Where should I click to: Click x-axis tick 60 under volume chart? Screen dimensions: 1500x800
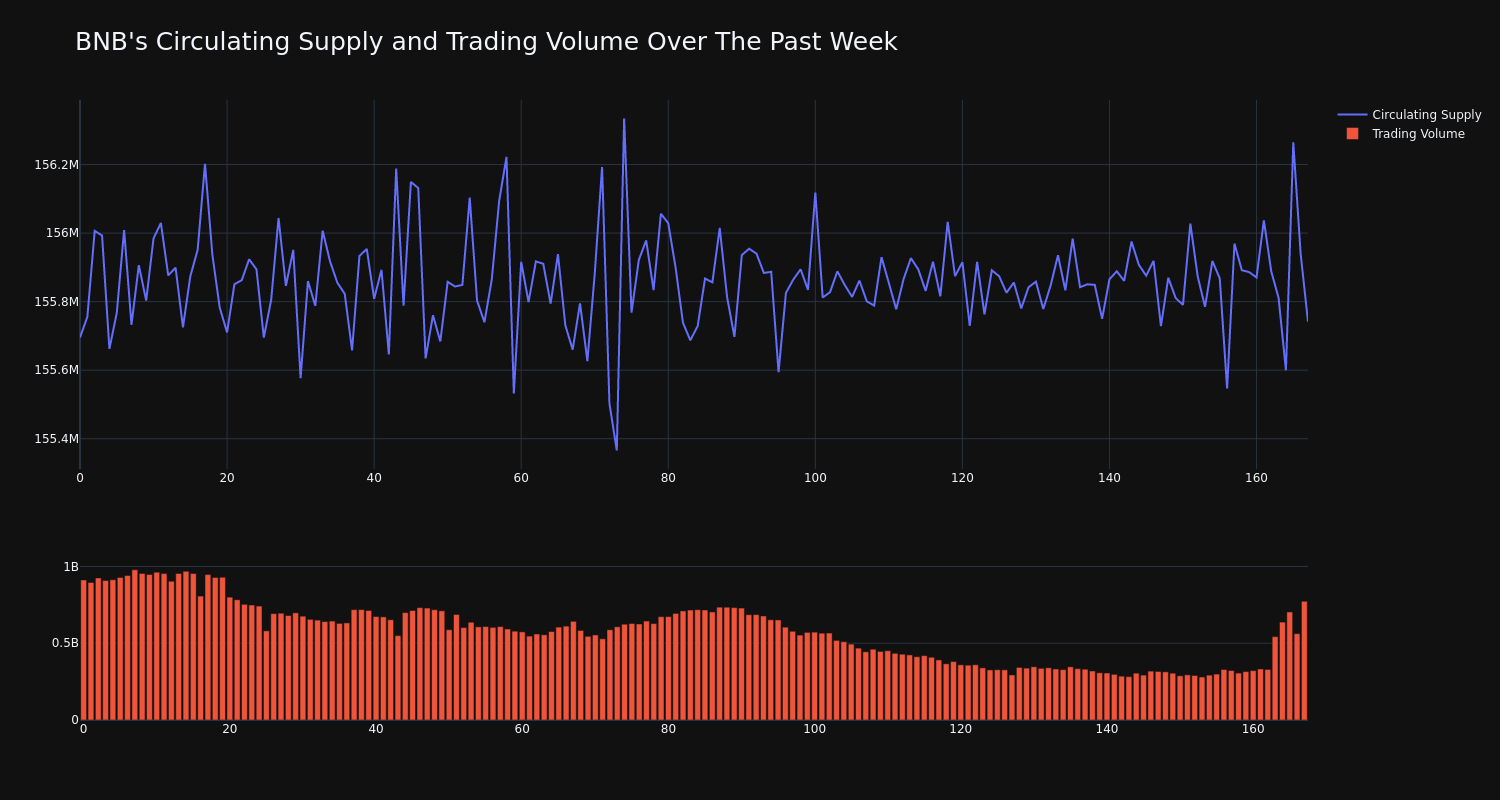coord(522,729)
